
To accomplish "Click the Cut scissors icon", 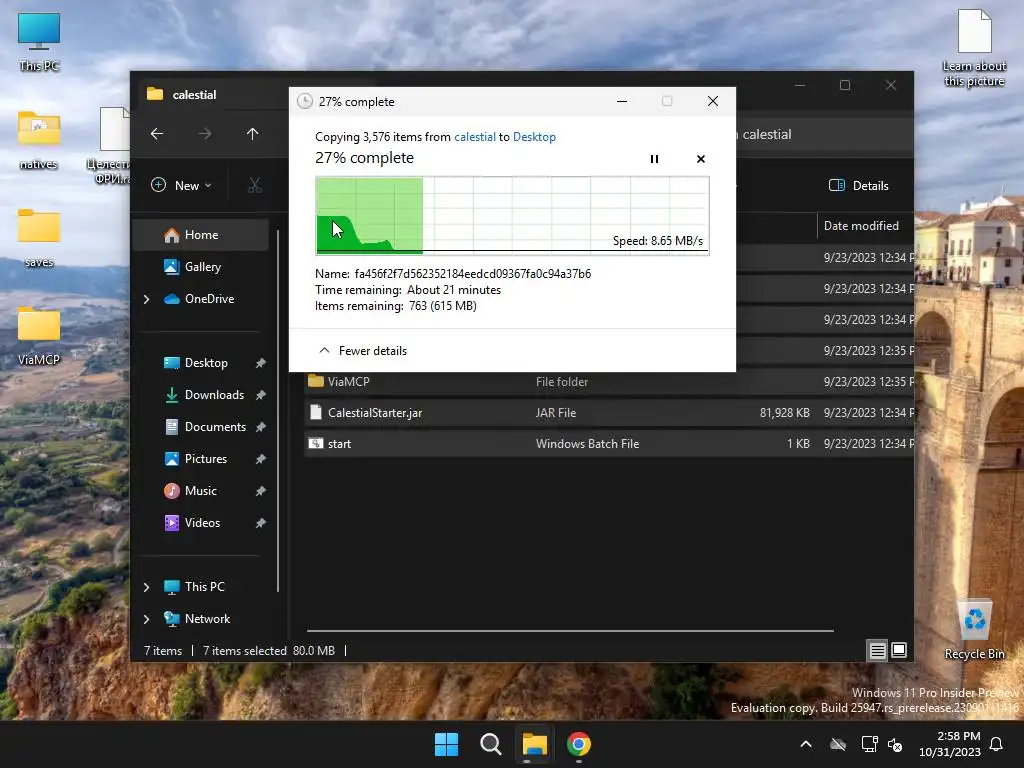I will pyautogui.click(x=255, y=185).
